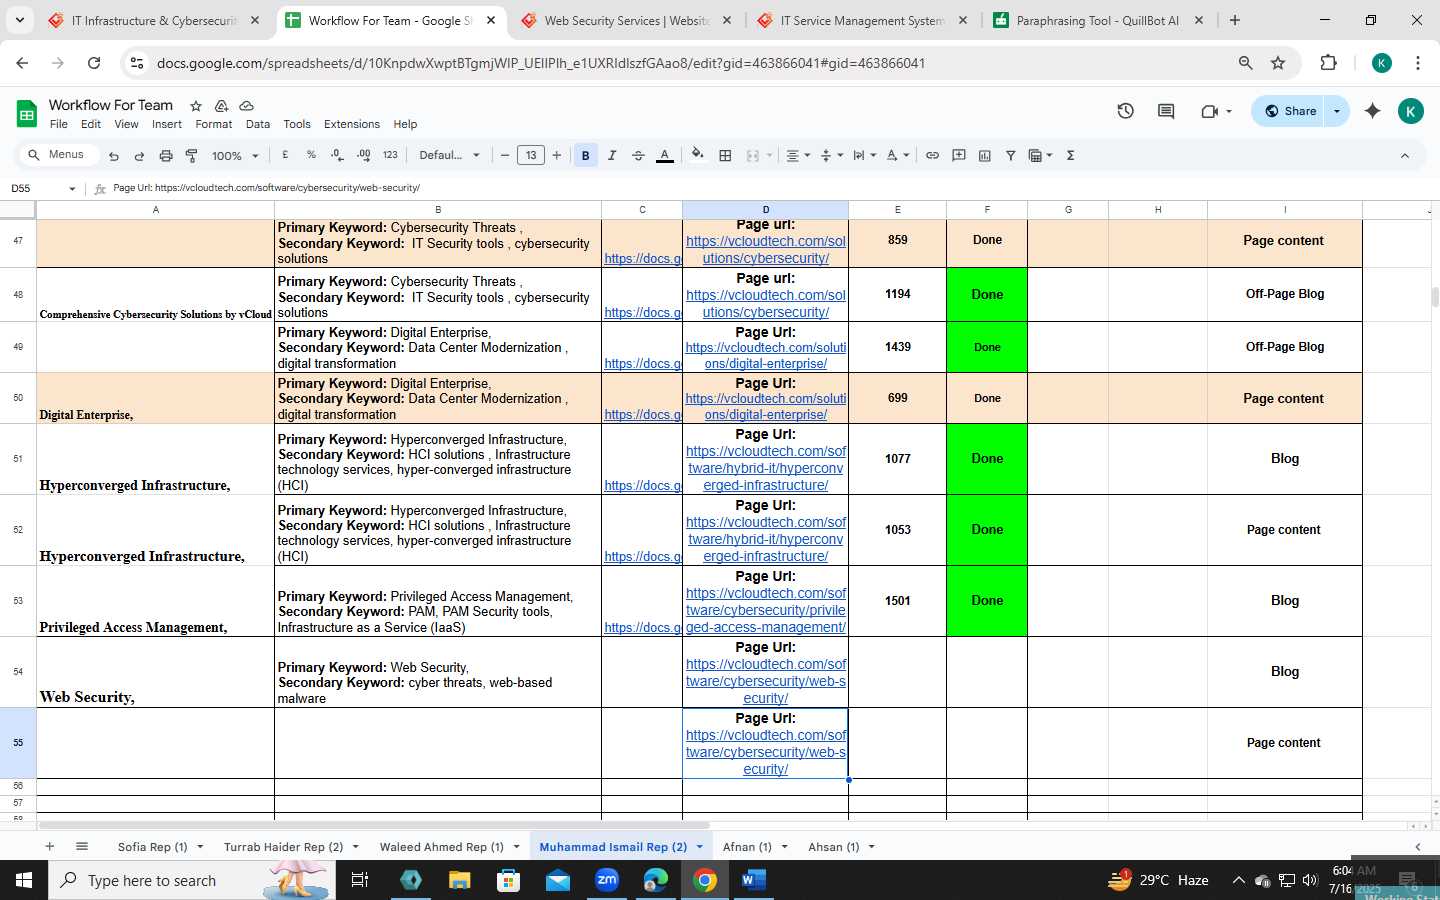This screenshot has width=1440, height=900.
Task: Star the Workflow For Team document
Action: click(196, 105)
